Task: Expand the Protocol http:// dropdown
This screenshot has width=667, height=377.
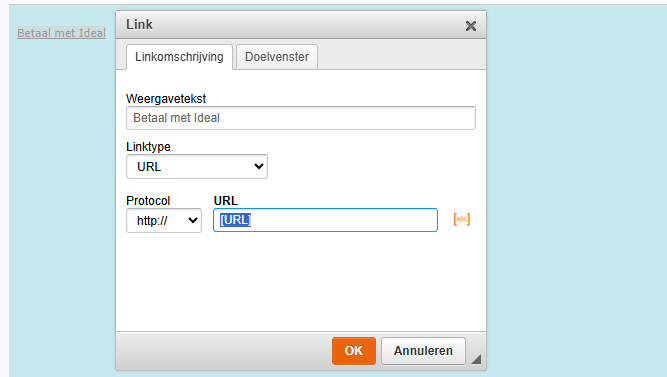Action: click(x=164, y=220)
